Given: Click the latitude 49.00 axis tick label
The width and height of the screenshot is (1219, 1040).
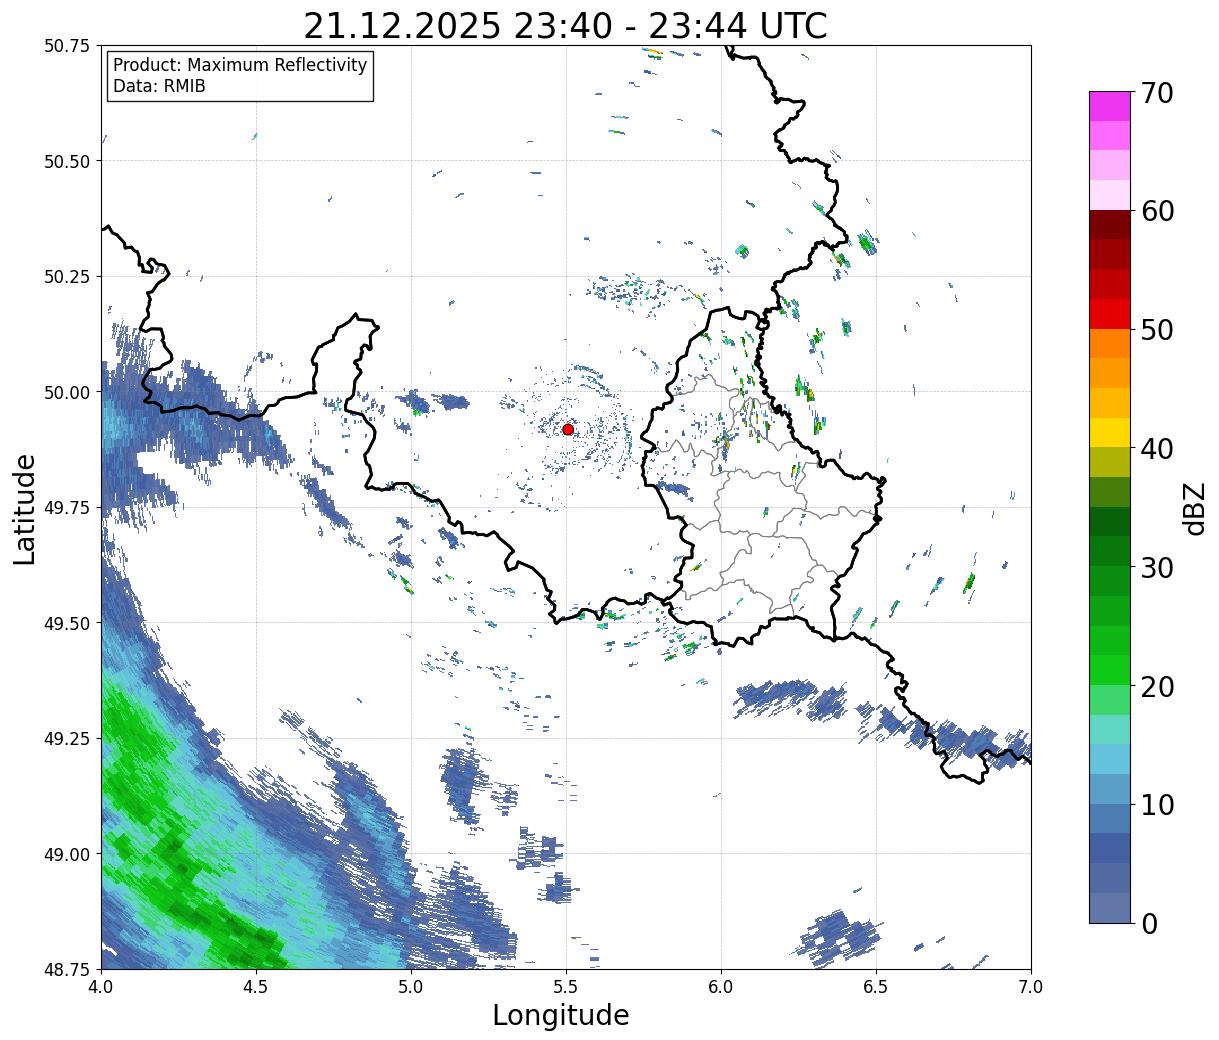Looking at the screenshot, I should click(67, 854).
